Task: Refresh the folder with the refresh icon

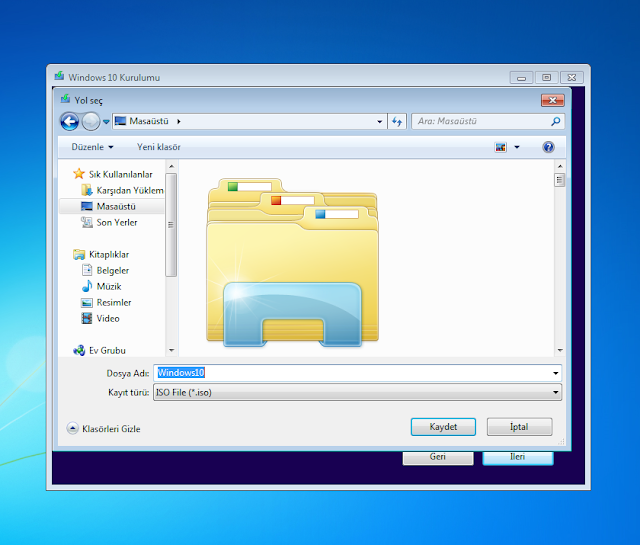Action: tap(397, 122)
